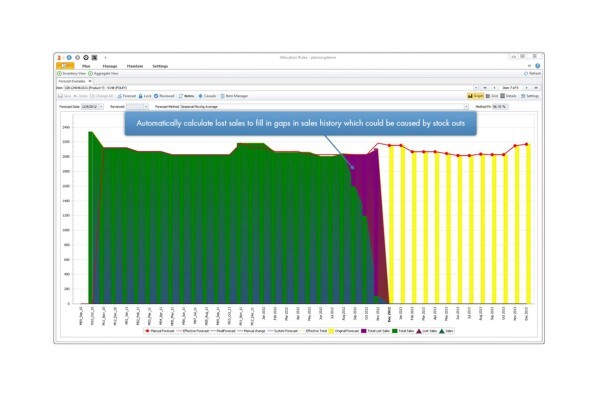Switch to Details view
Viewport: 600px width, 400px height.
point(509,96)
